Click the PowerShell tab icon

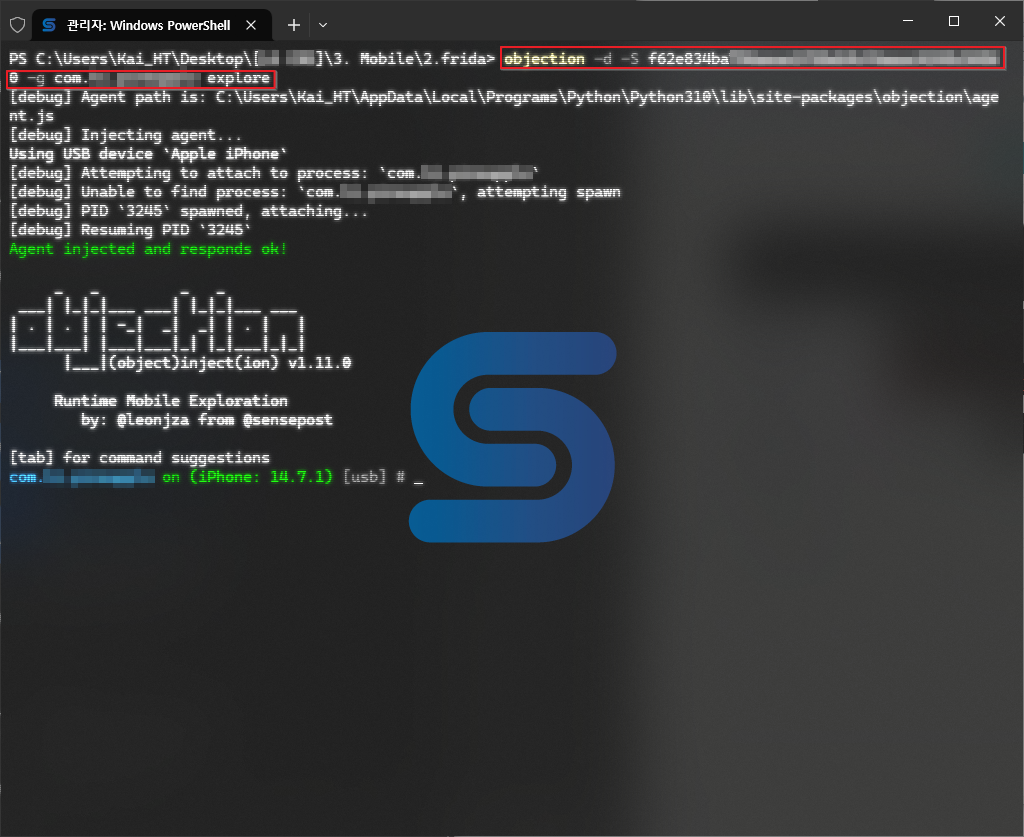(49, 25)
